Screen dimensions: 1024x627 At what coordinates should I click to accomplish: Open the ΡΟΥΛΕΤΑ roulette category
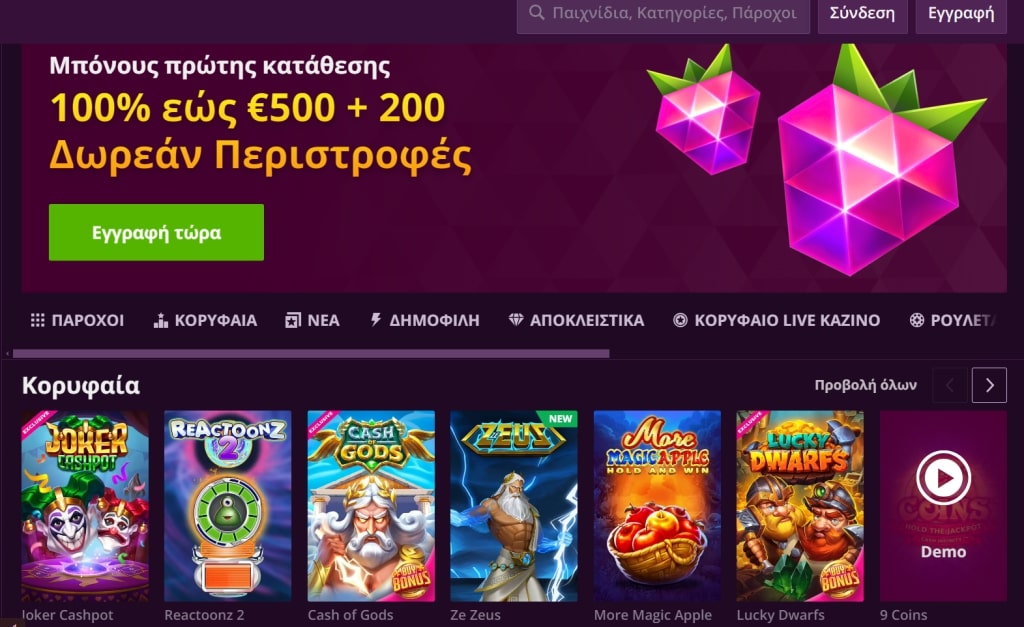coord(953,320)
